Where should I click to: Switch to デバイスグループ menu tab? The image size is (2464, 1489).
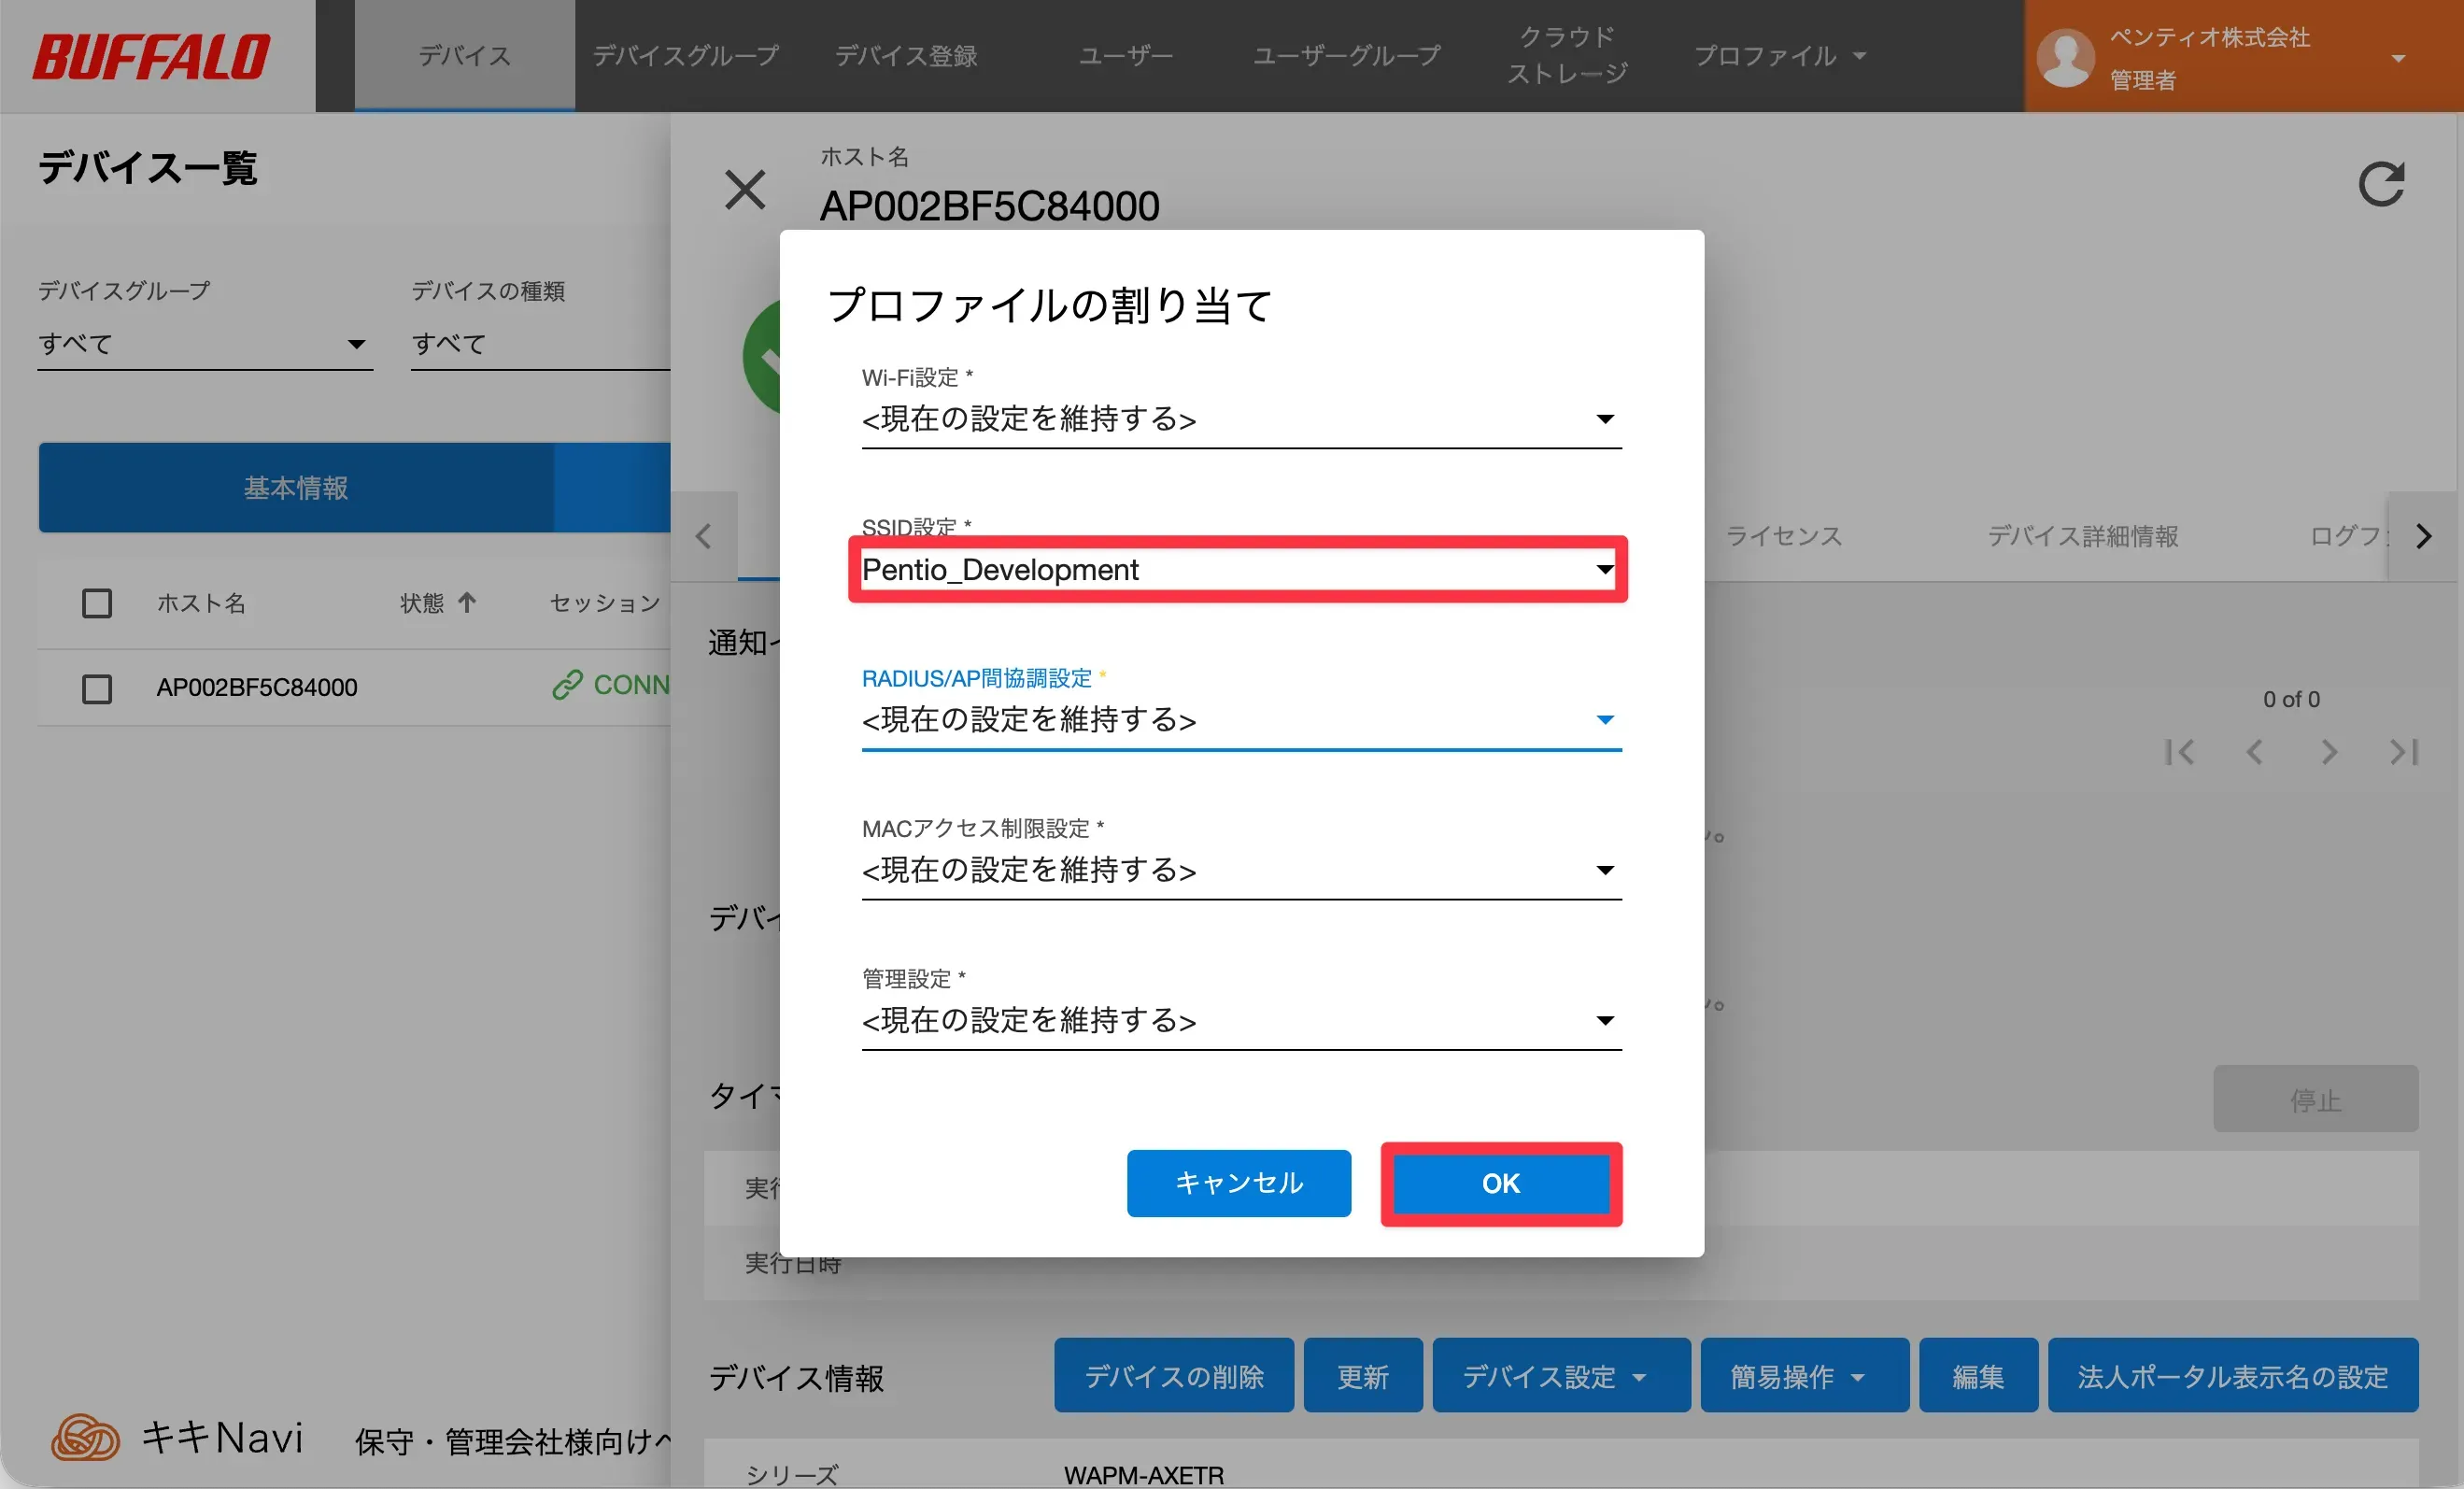(x=686, y=56)
